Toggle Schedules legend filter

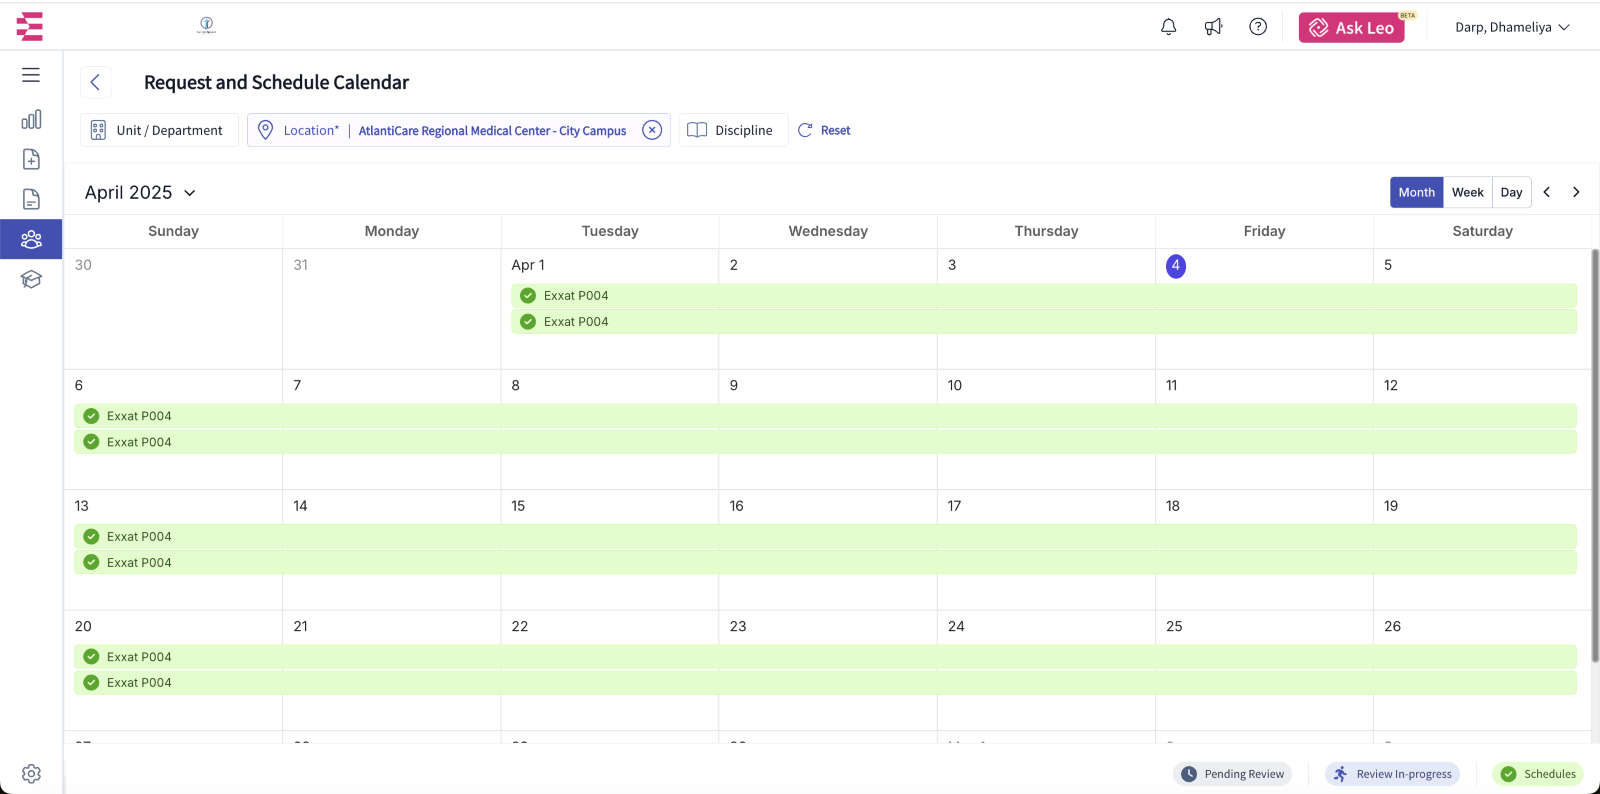pyautogui.click(x=1538, y=774)
